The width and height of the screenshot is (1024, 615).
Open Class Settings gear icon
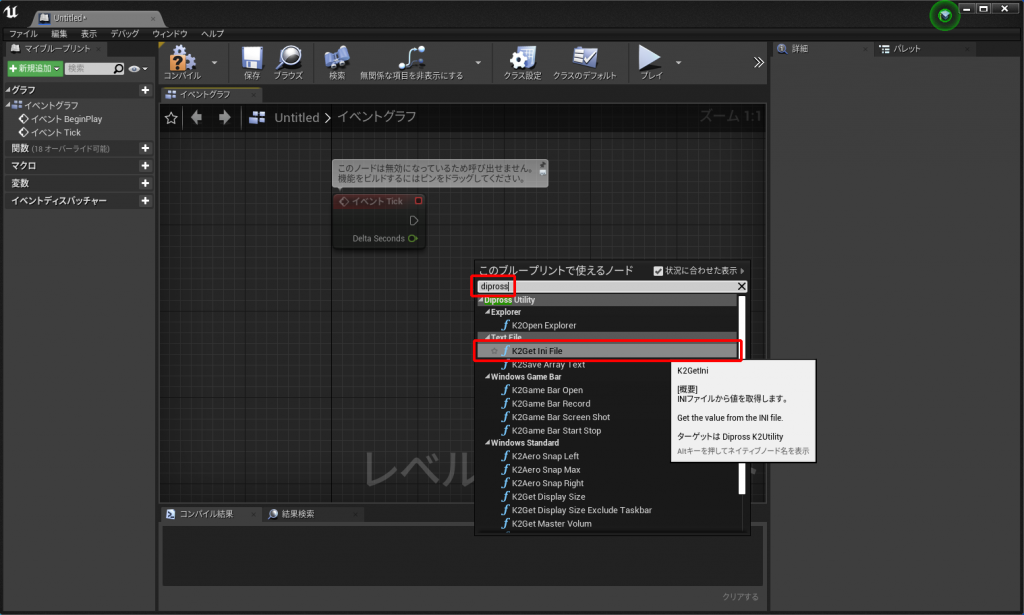tap(522, 57)
